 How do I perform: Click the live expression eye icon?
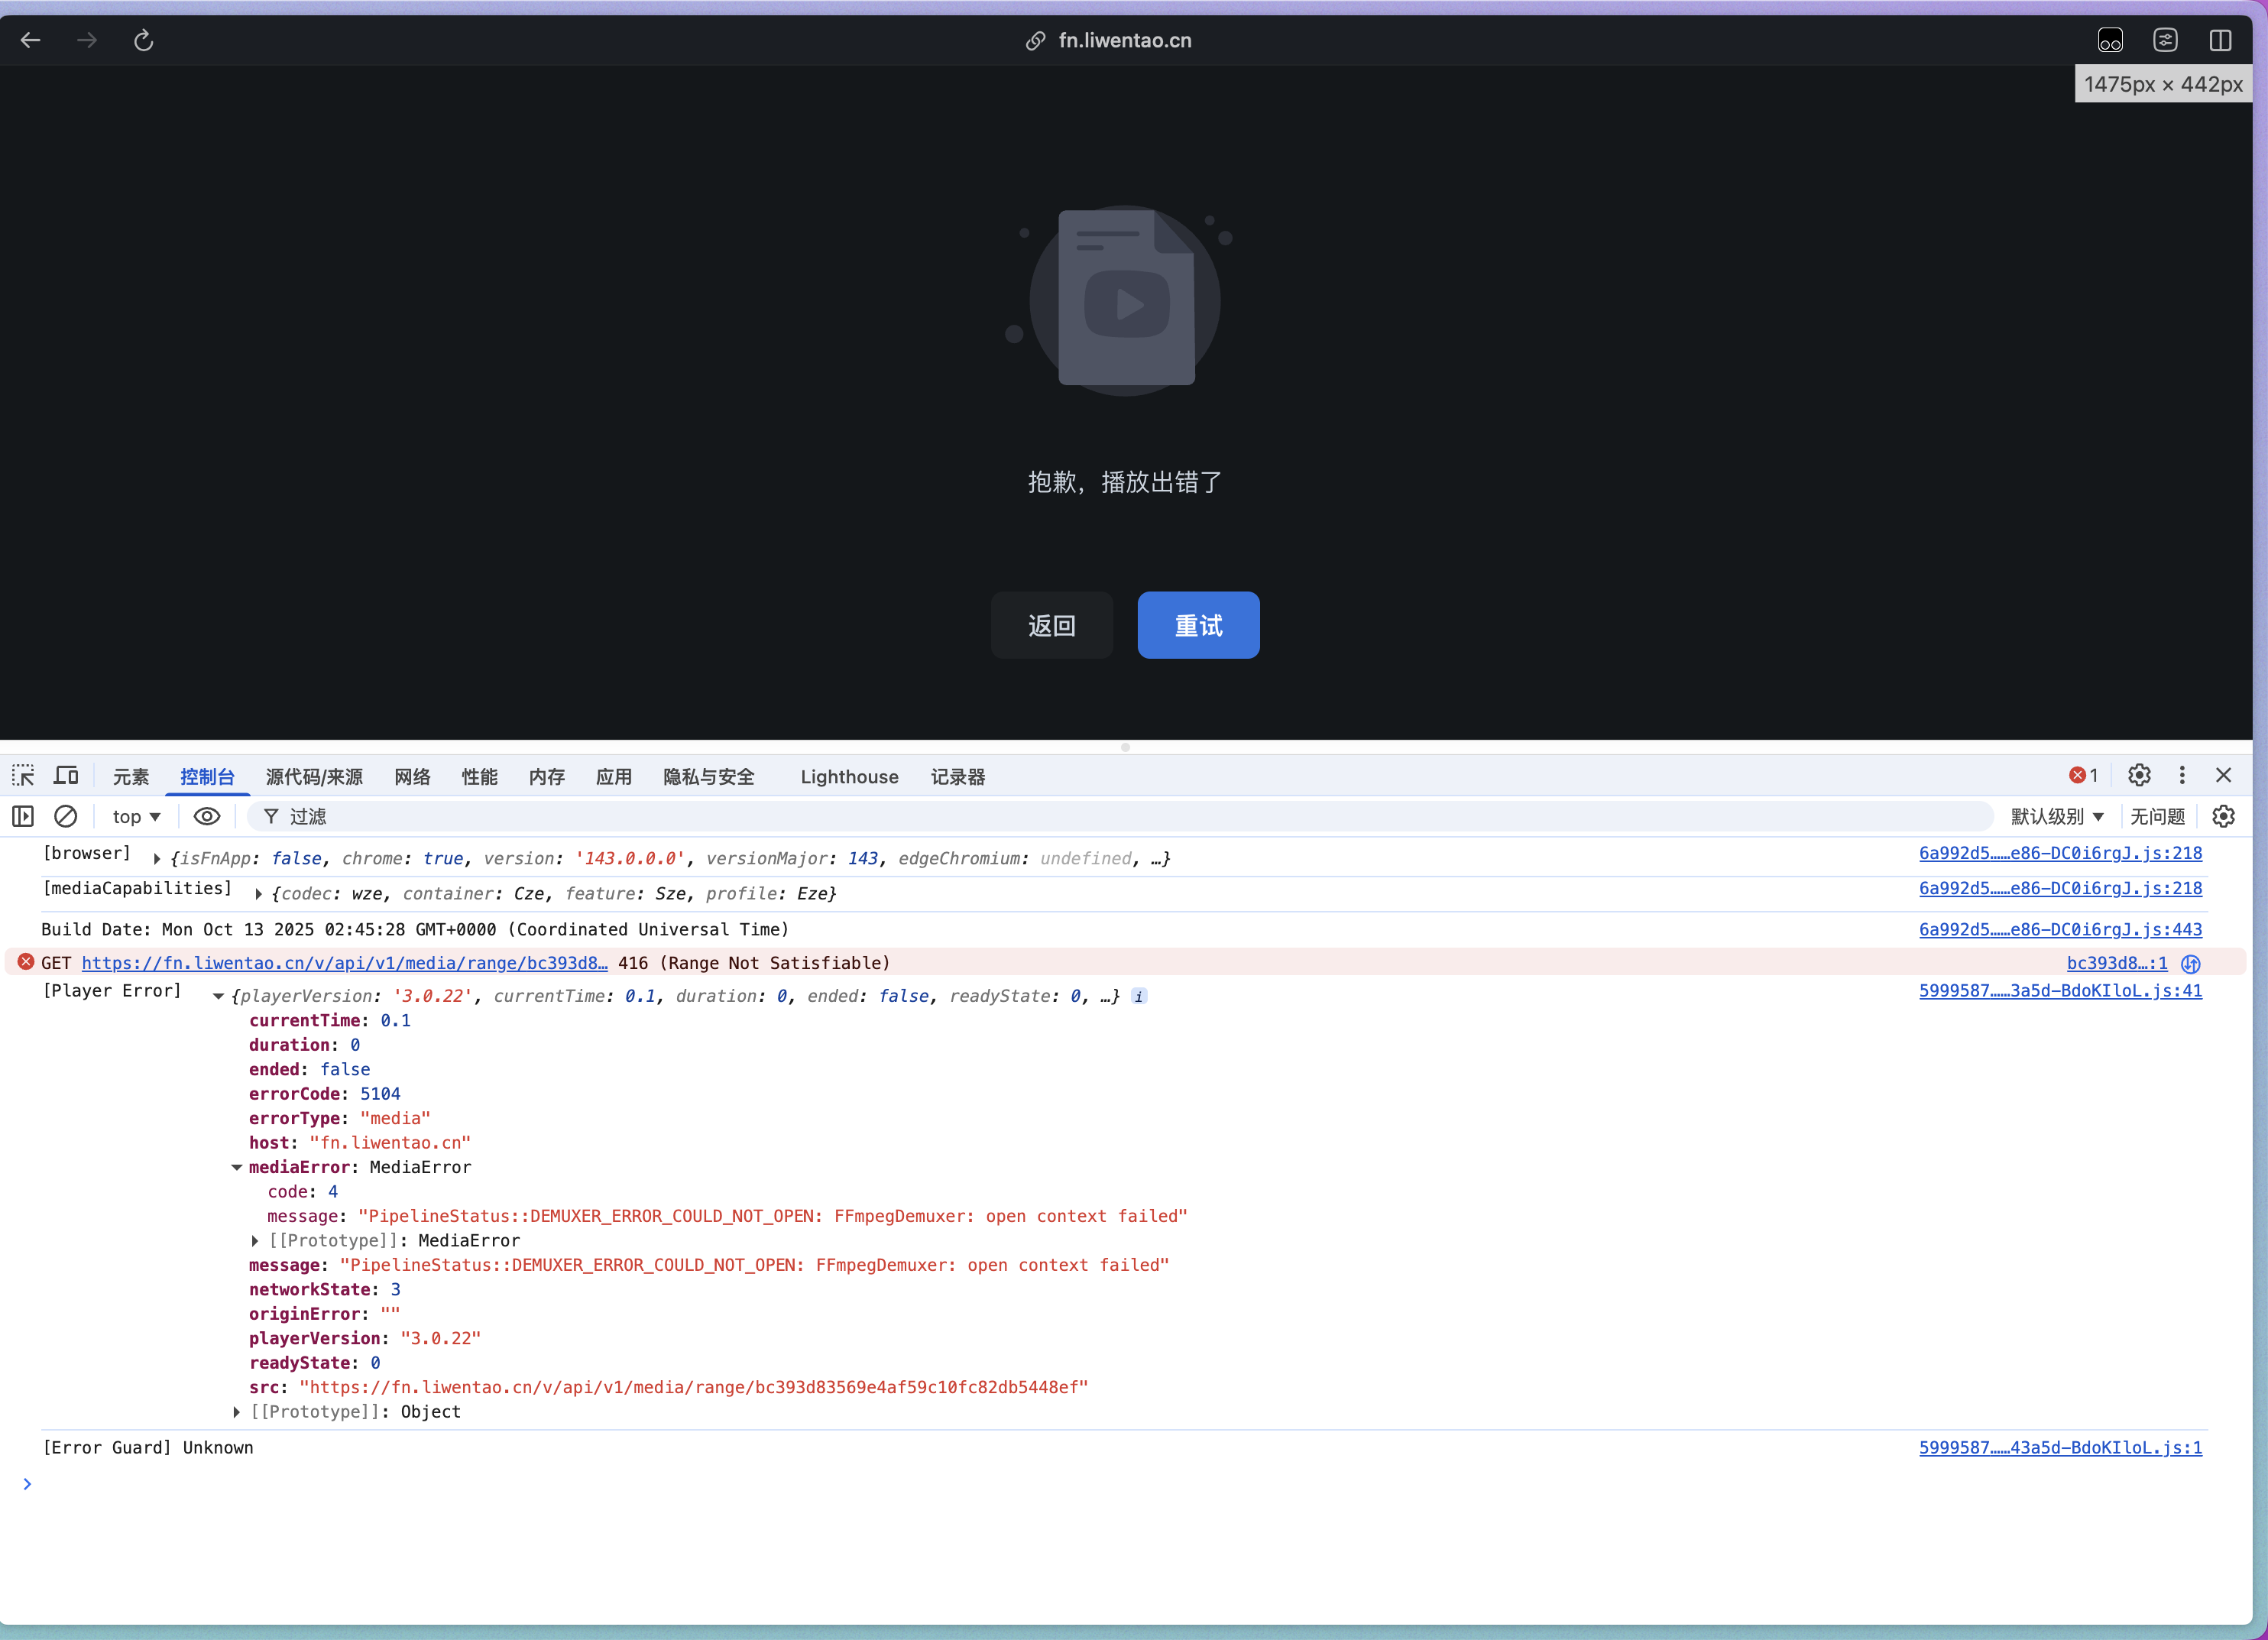206,817
